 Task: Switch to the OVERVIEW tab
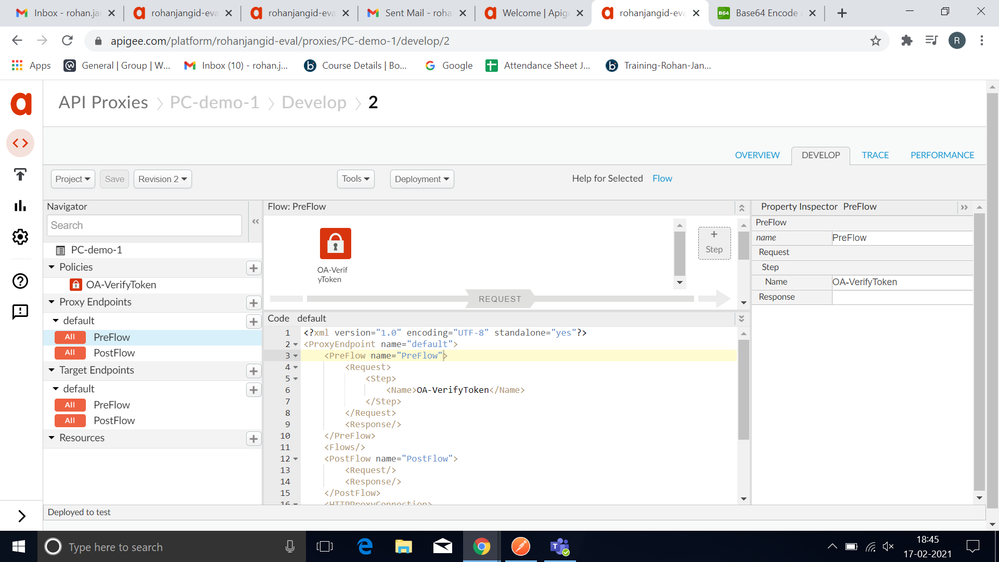tap(757, 155)
